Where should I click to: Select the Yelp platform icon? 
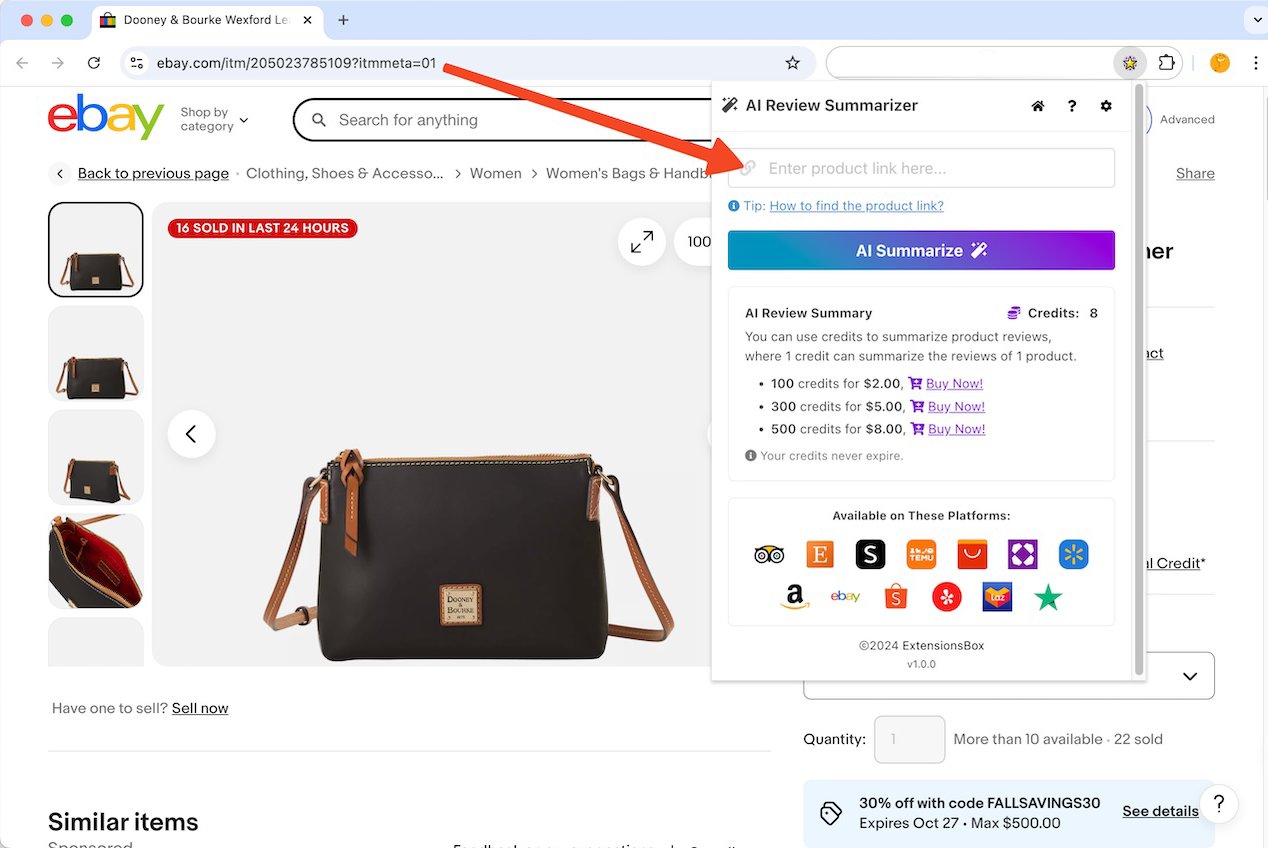pyautogui.click(x=946, y=596)
